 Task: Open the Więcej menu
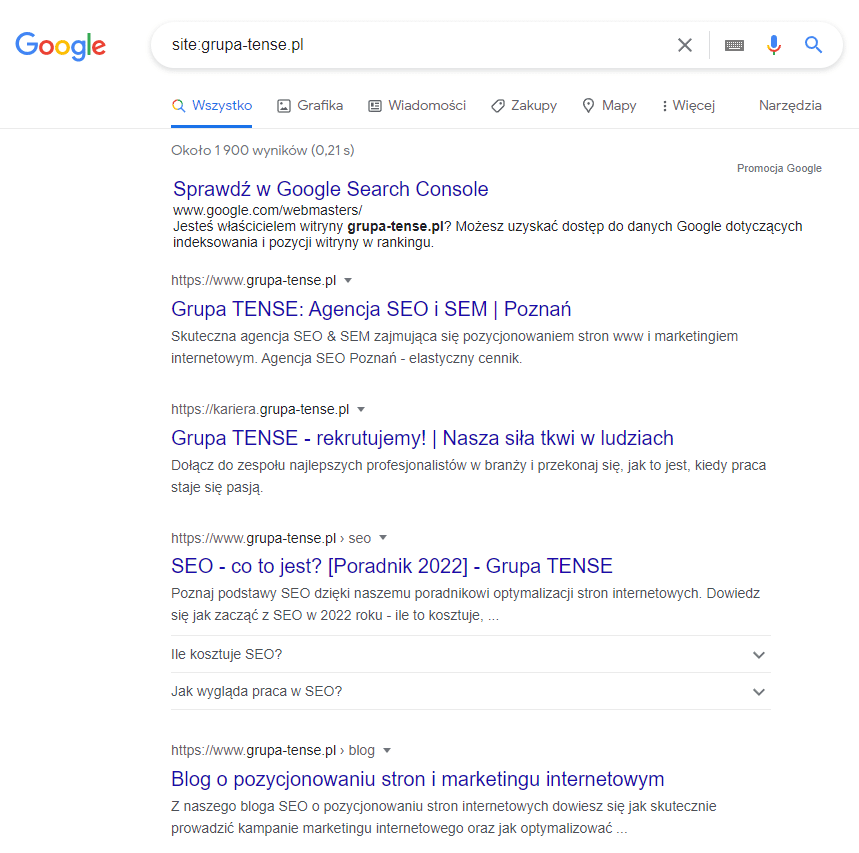click(688, 105)
